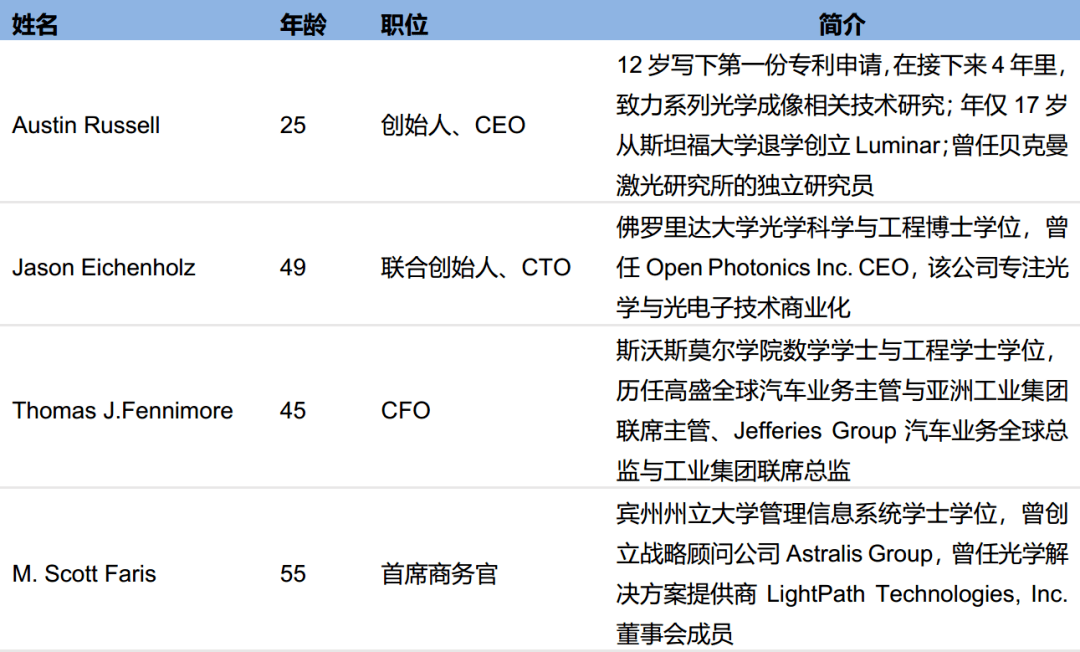Click the 年龄 column header
The image size is (1080, 652).
click(303, 25)
